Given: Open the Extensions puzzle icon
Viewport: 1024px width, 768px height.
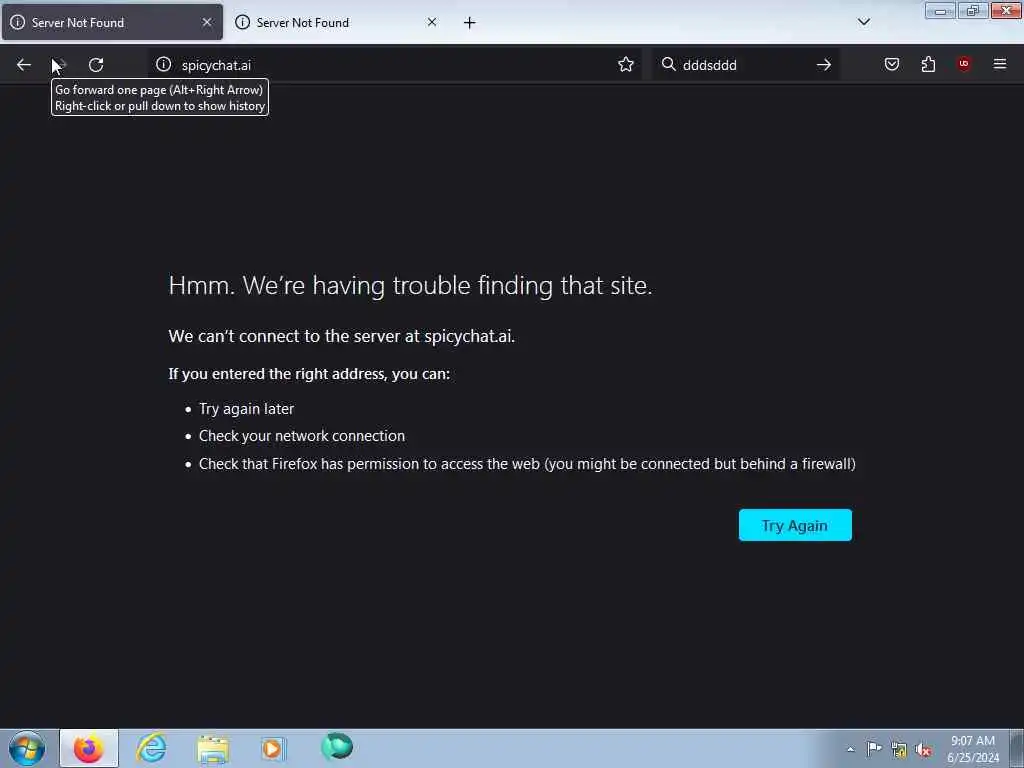Looking at the screenshot, I should (928, 64).
